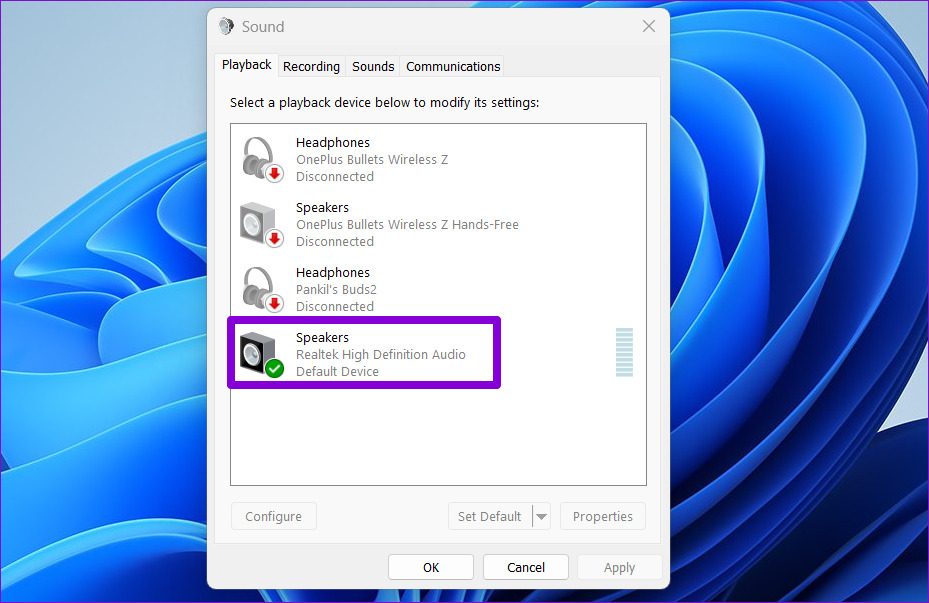
Task: Click the Configure button
Action: click(273, 516)
